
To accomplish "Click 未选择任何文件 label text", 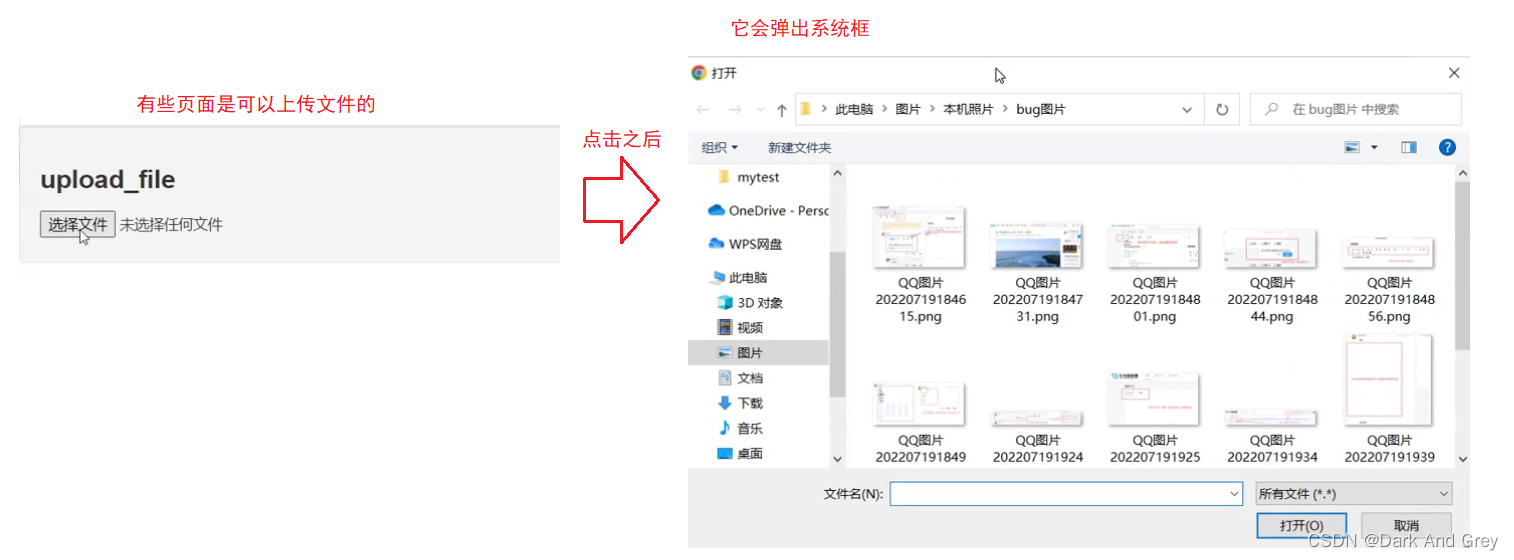I will (171, 225).
